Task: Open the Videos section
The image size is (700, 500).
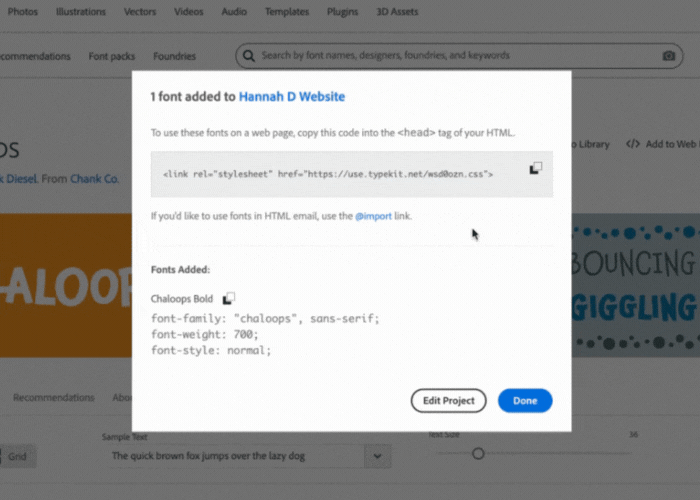Action: click(188, 12)
